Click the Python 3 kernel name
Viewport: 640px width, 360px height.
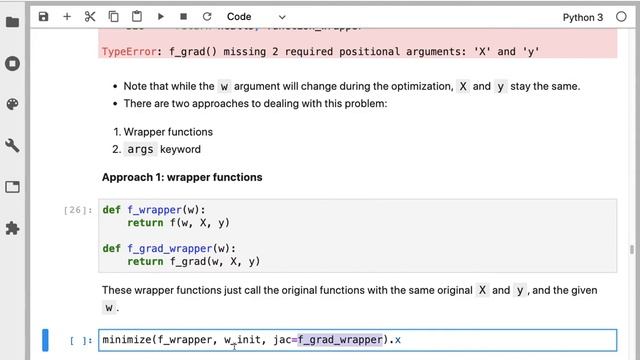[x=582, y=17]
